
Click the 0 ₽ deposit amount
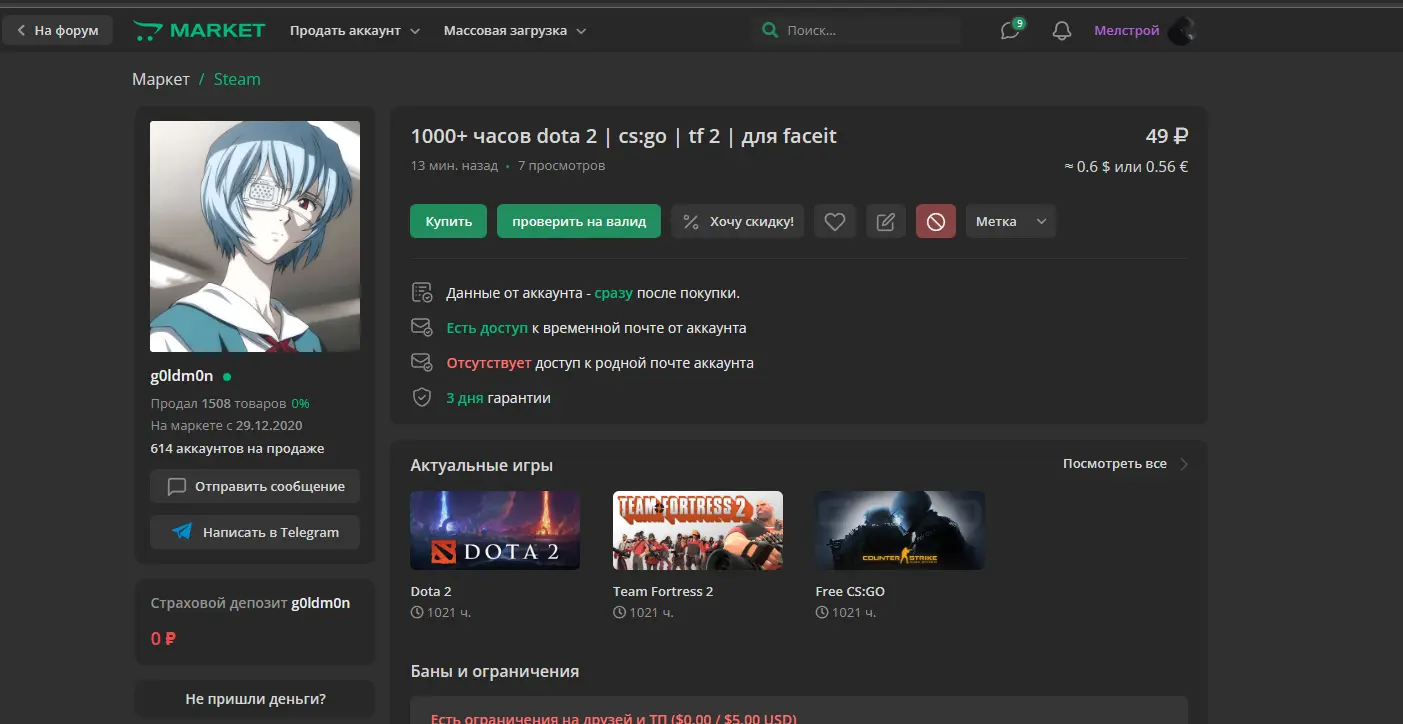(164, 638)
